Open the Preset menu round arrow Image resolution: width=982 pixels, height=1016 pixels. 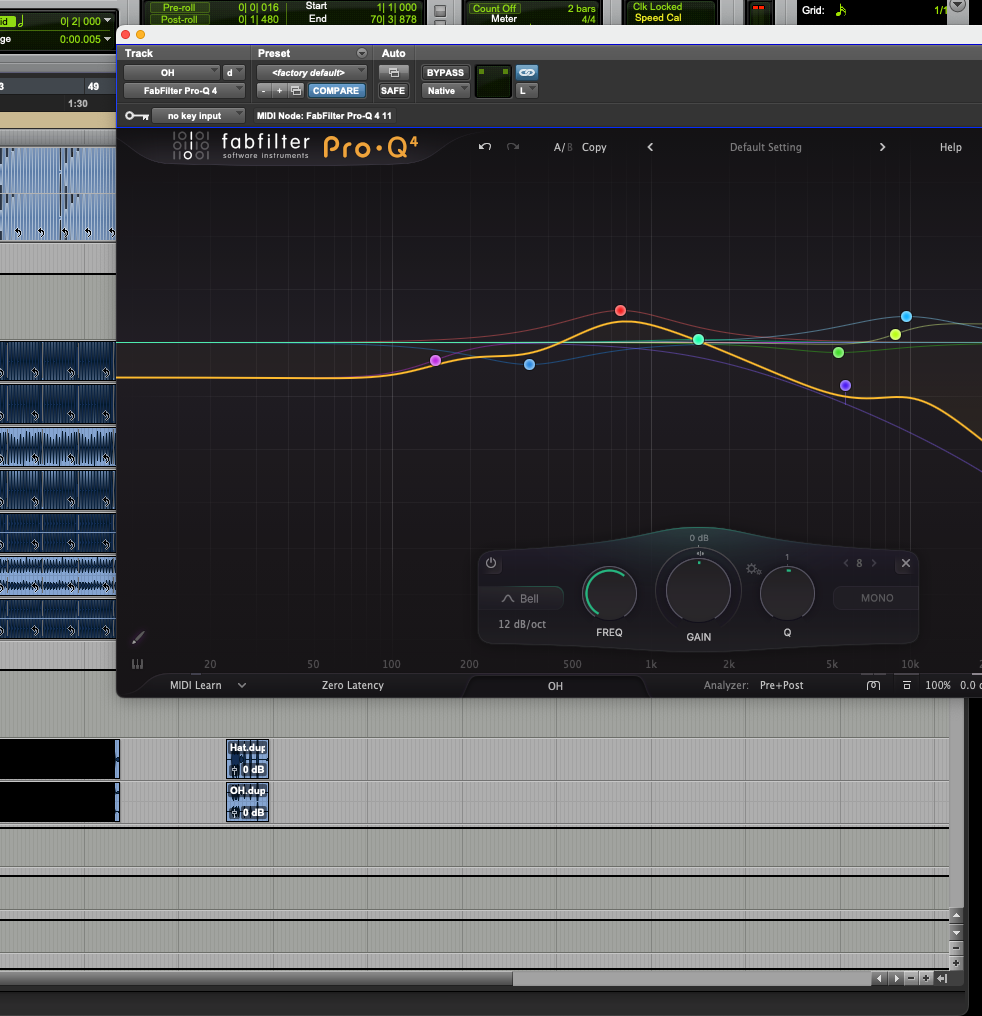click(x=361, y=53)
